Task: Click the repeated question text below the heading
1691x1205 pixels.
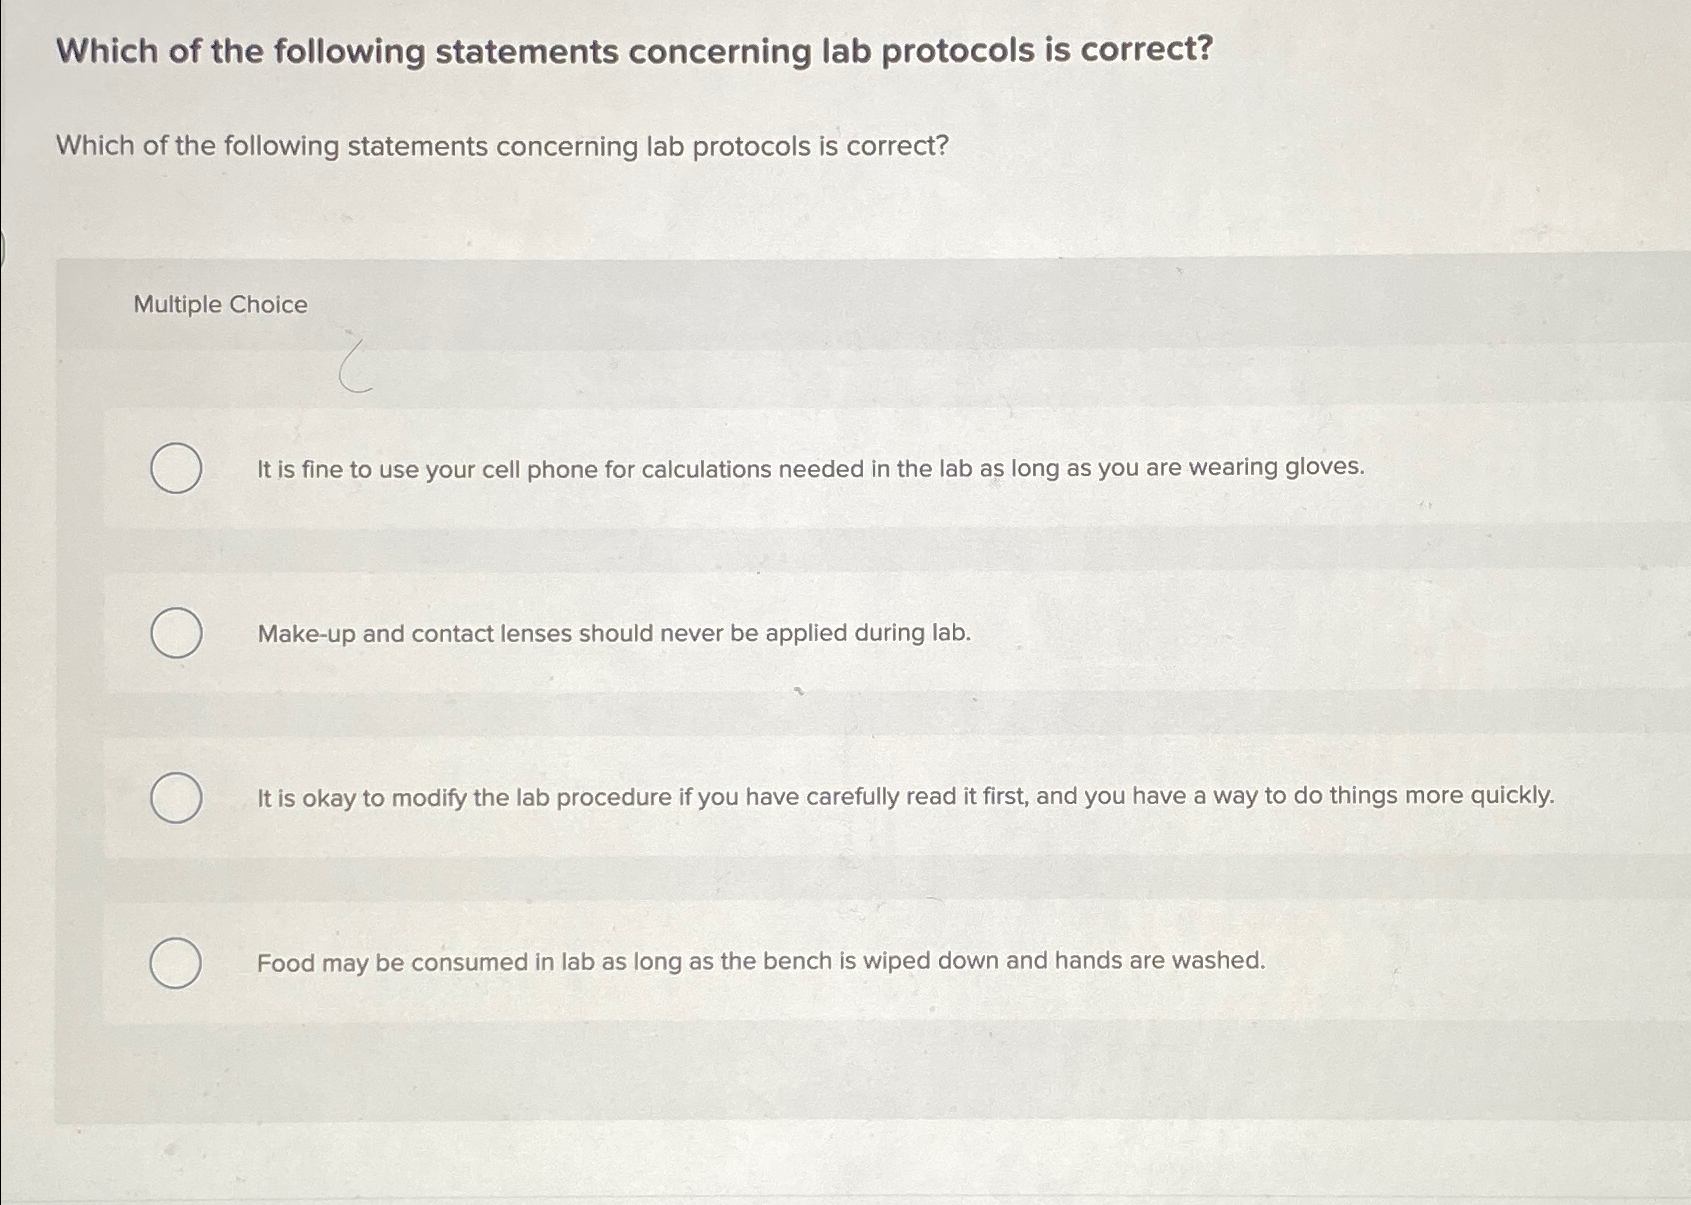Action: [502, 146]
